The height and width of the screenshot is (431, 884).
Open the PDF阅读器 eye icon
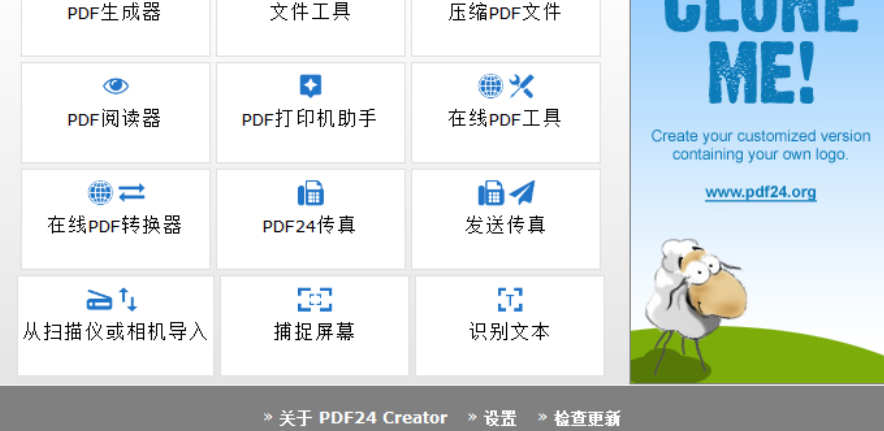(x=116, y=86)
